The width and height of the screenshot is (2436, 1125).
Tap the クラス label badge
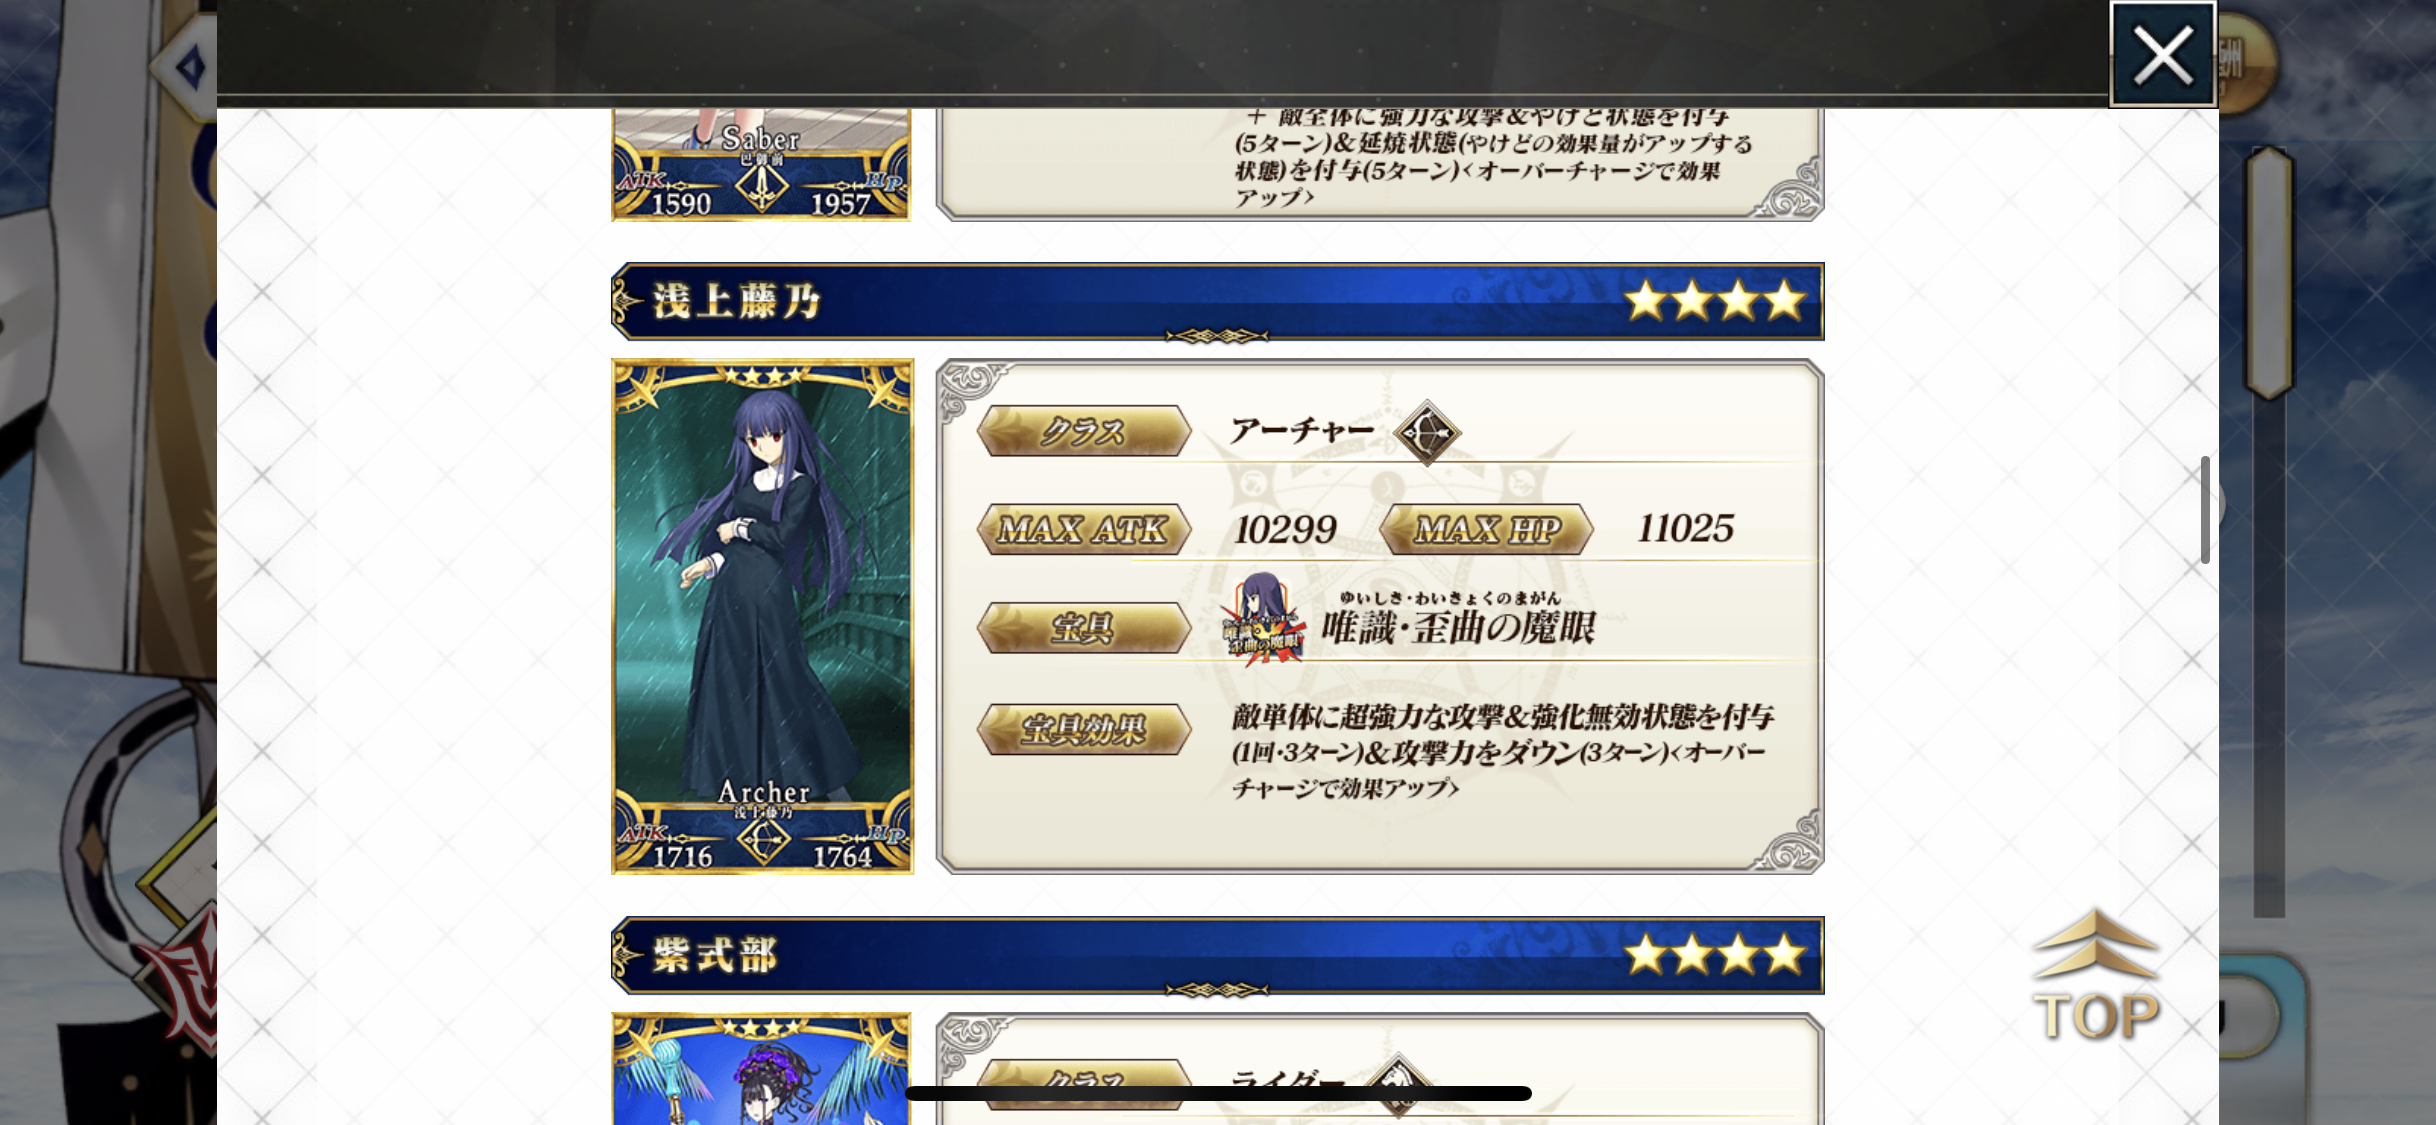pyautogui.click(x=1084, y=431)
